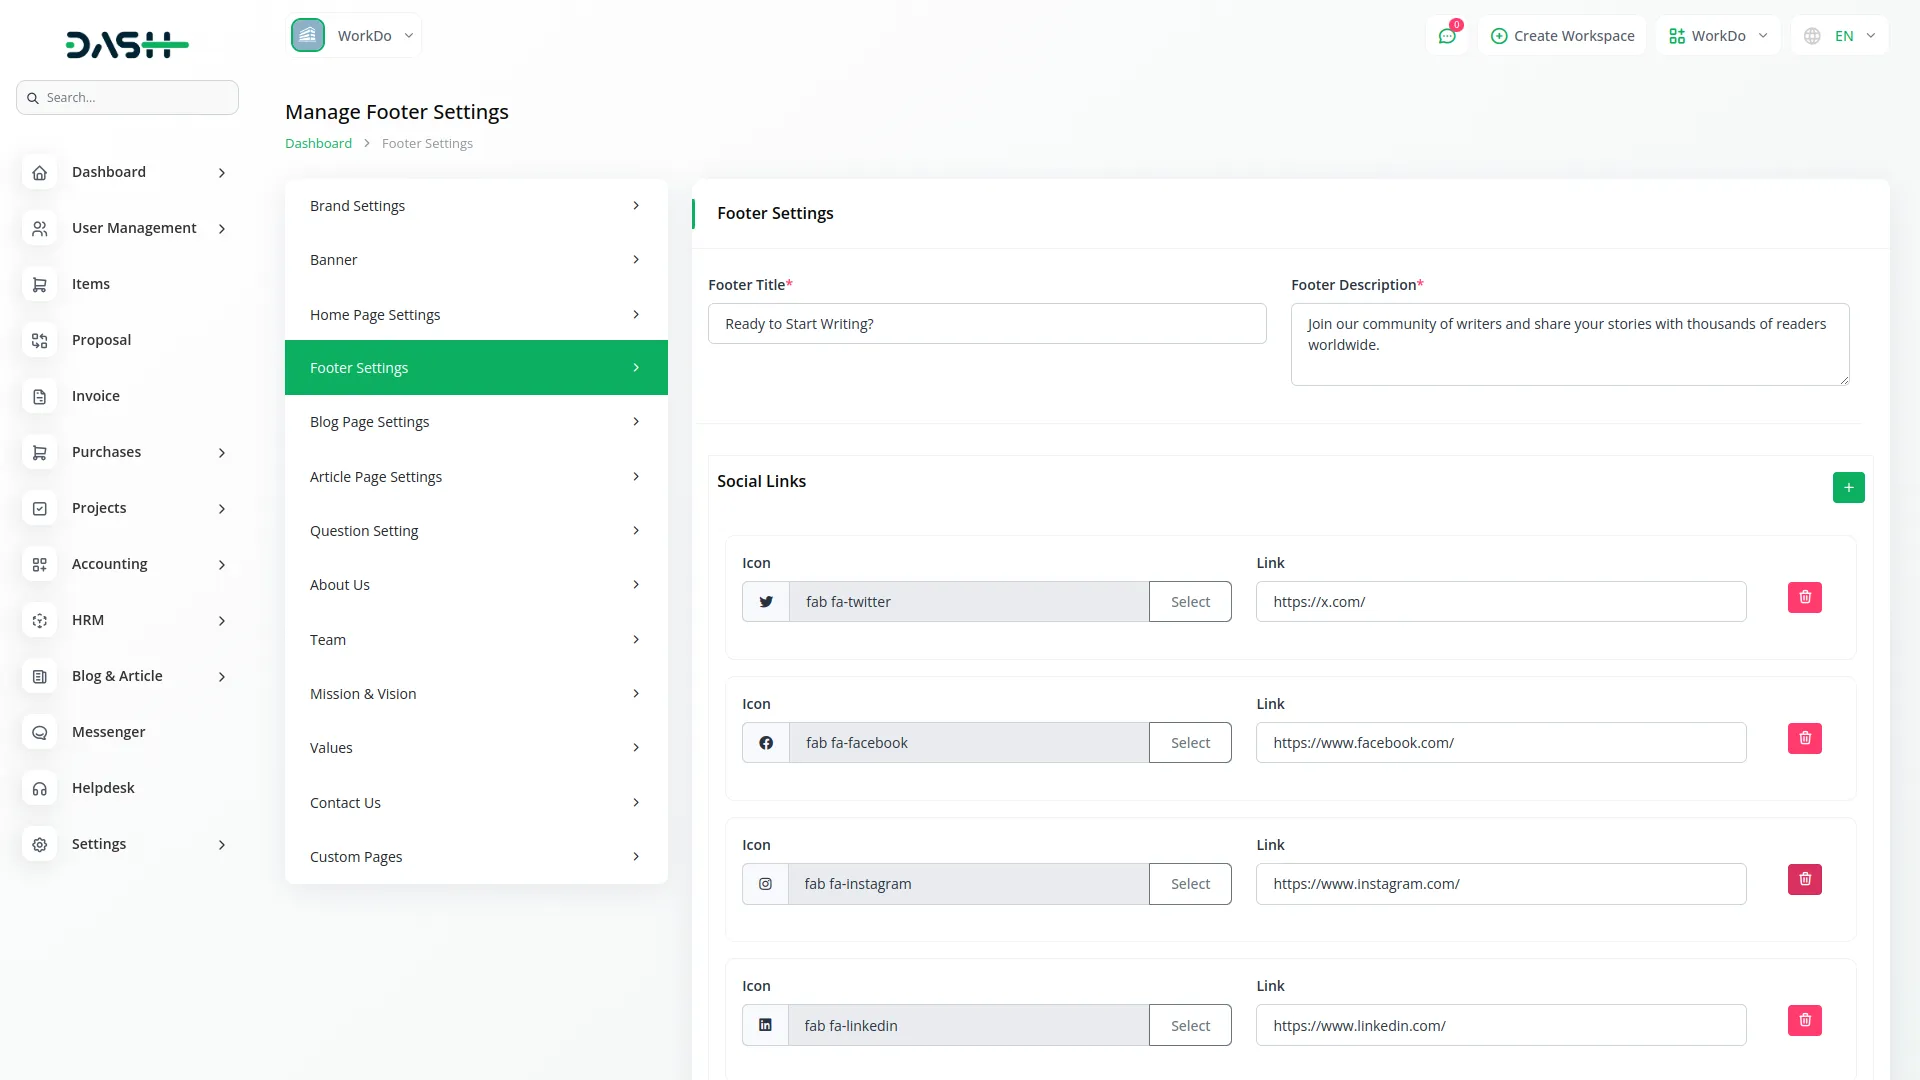Add a new social link row
Image resolution: width=1920 pixels, height=1080 pixels.
pos(1848,488)
